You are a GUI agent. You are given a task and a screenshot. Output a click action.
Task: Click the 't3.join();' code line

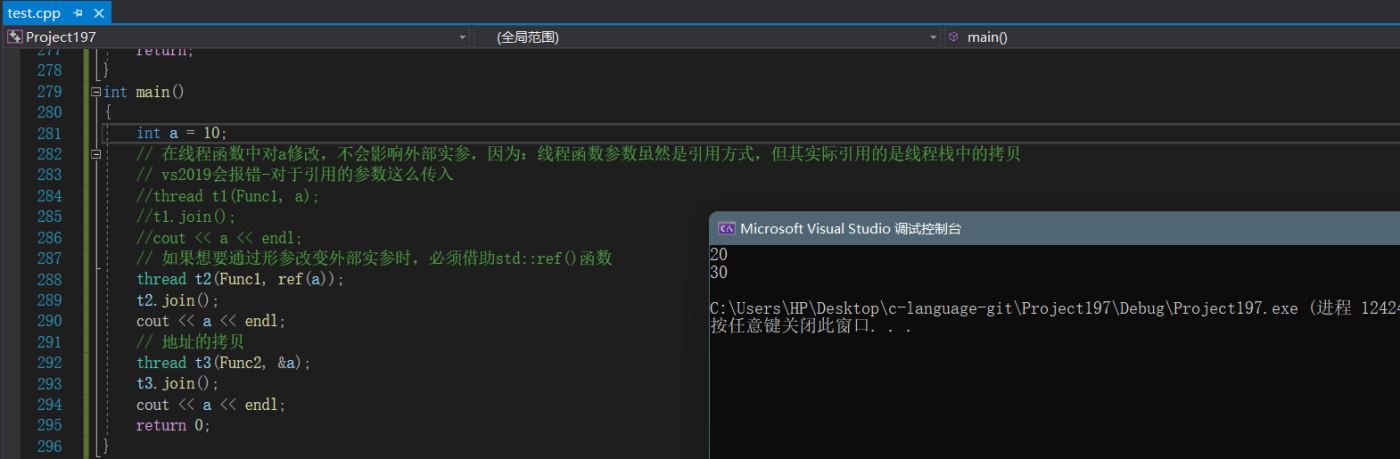pos(177,384)
